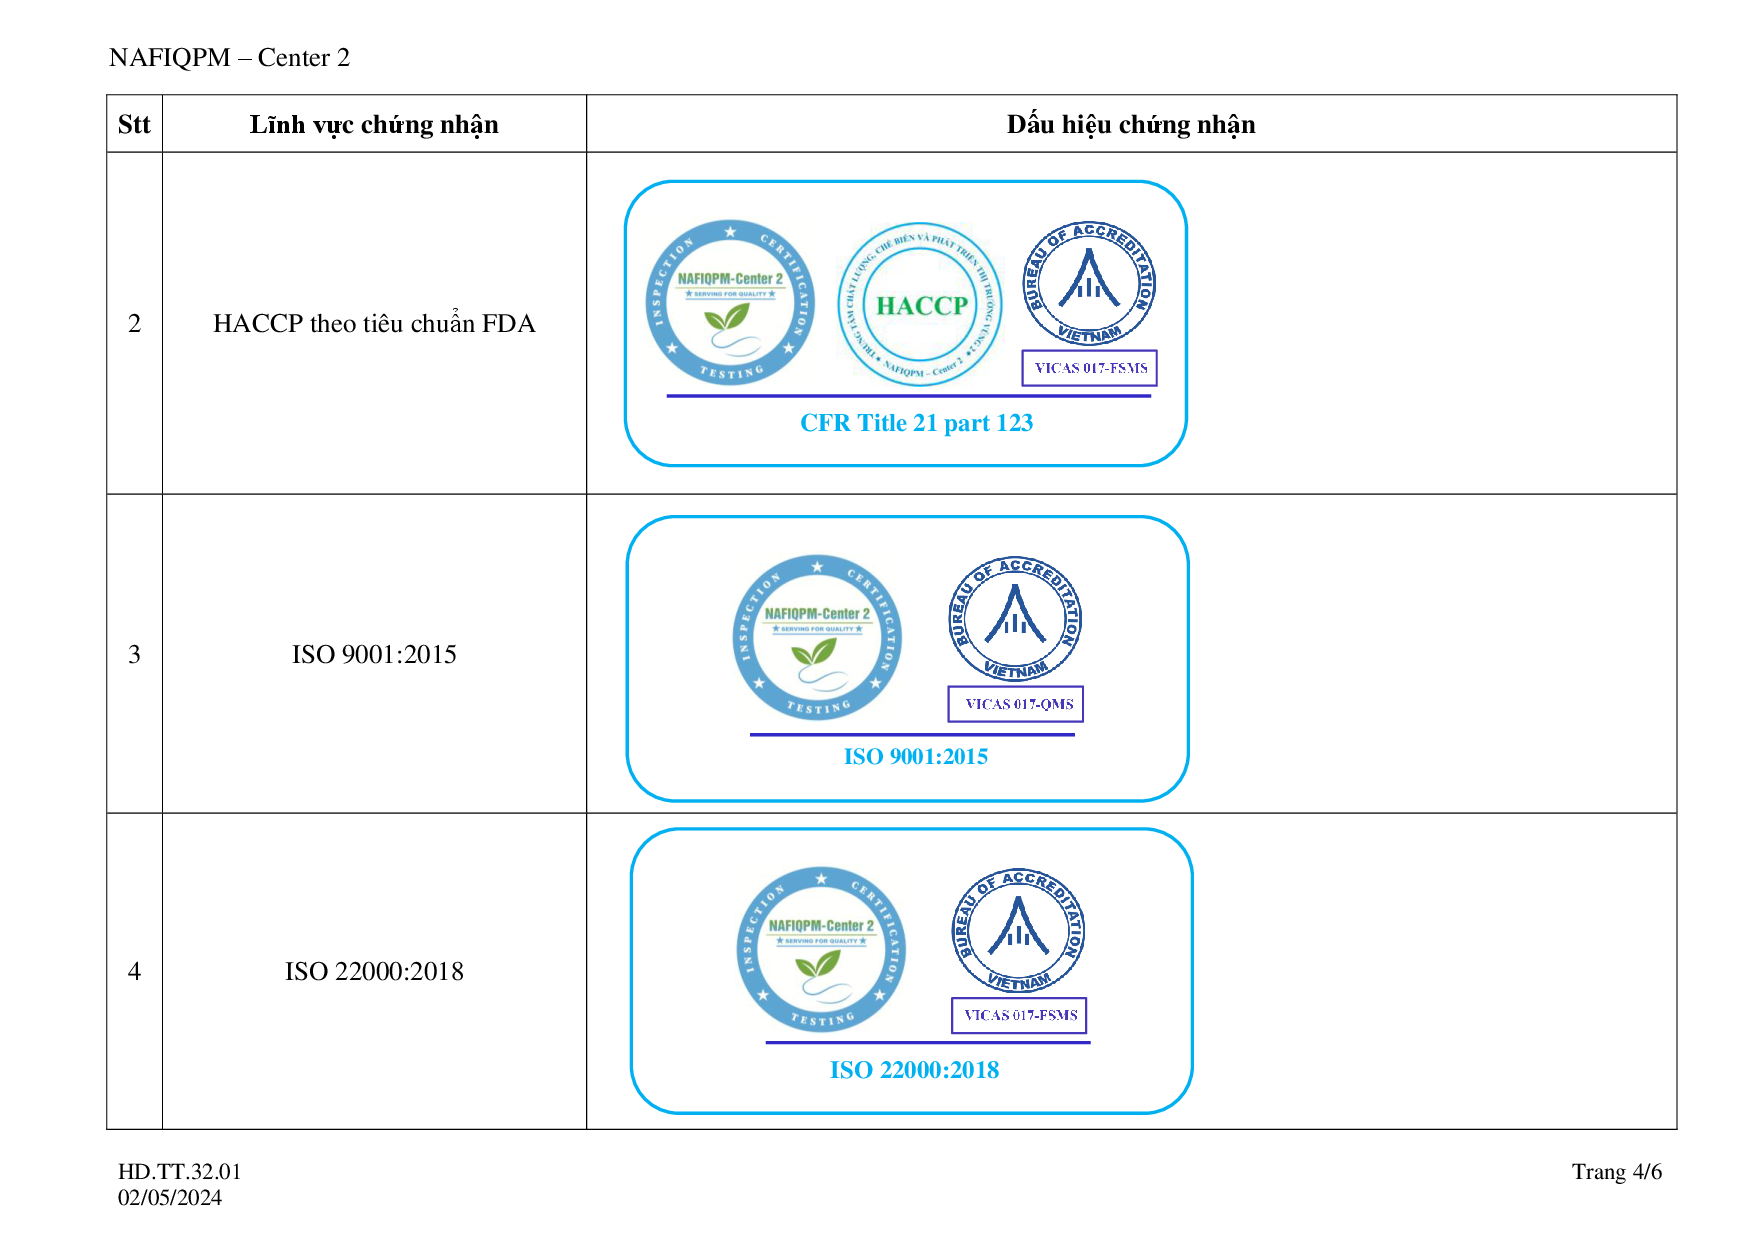Click the '02/05/2024' footer date
1754x1240 pixels.
coord(170,1198)
